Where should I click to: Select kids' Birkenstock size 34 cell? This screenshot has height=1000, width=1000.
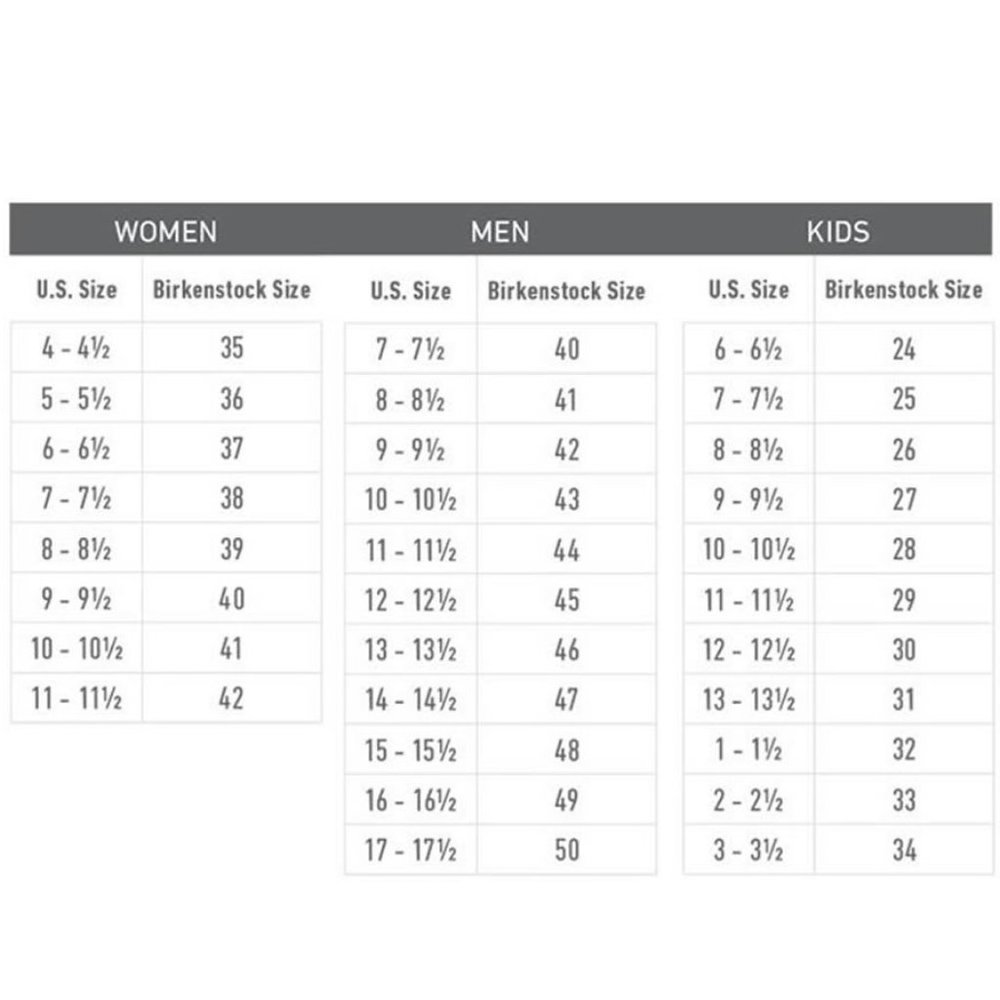point(904,850)
